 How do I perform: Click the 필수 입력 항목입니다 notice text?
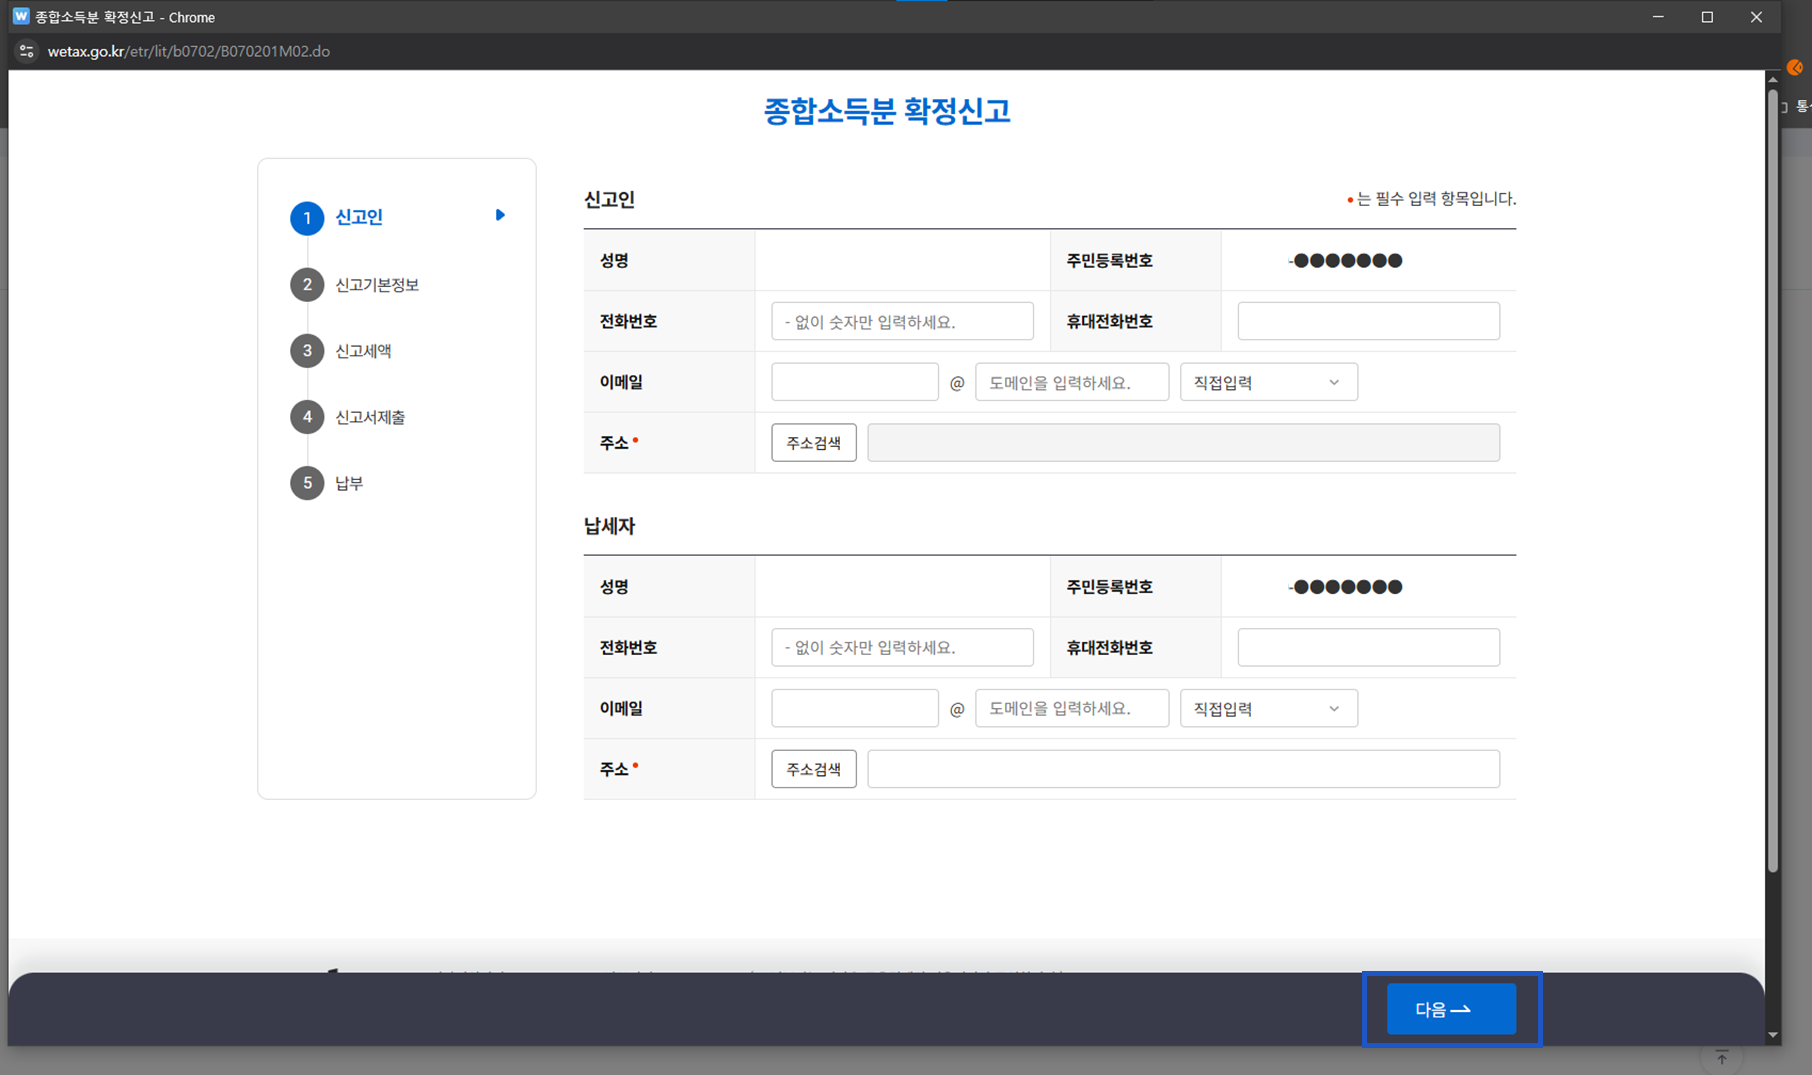pyautogui.click(x=1432, y=199)
